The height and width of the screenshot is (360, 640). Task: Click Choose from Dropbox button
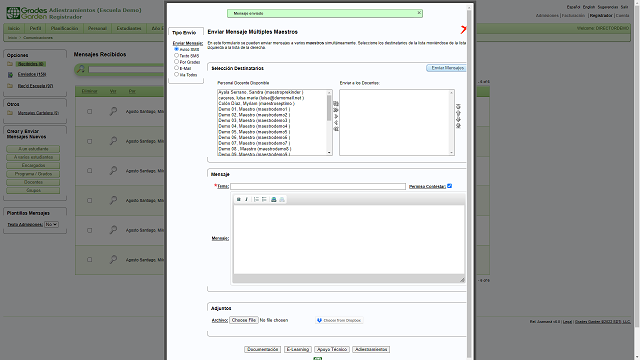[x=339, y=320]
